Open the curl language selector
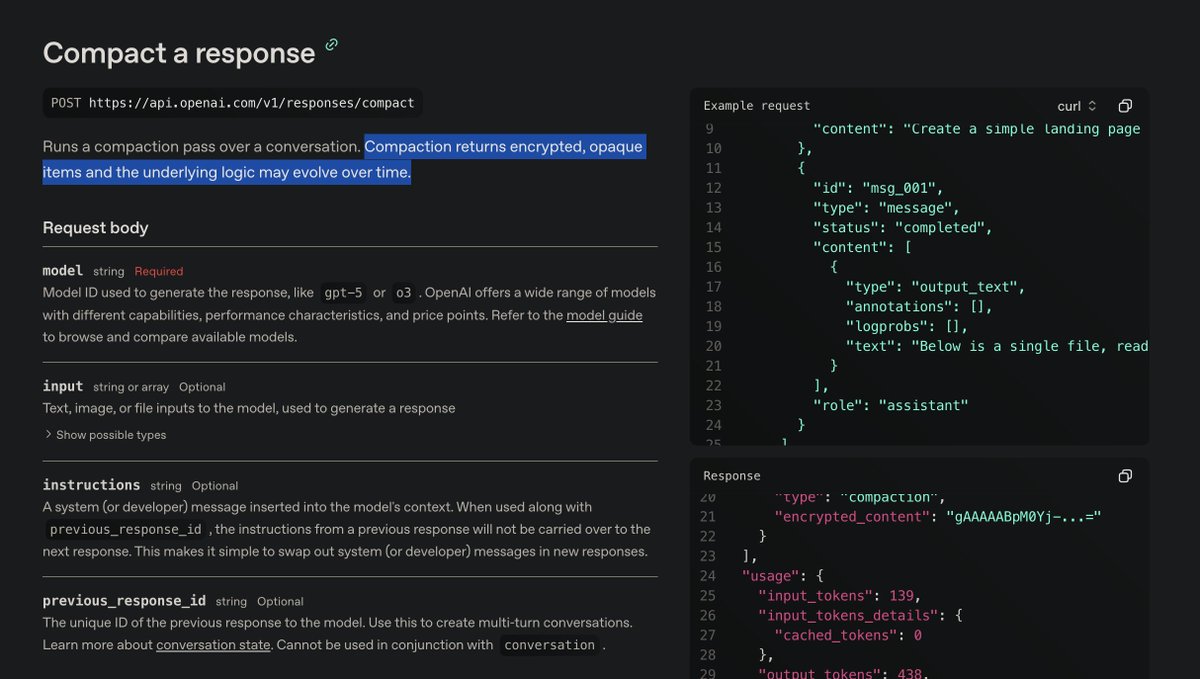Viewport: 1200px width, 679px height. (x=1077, y=106)
